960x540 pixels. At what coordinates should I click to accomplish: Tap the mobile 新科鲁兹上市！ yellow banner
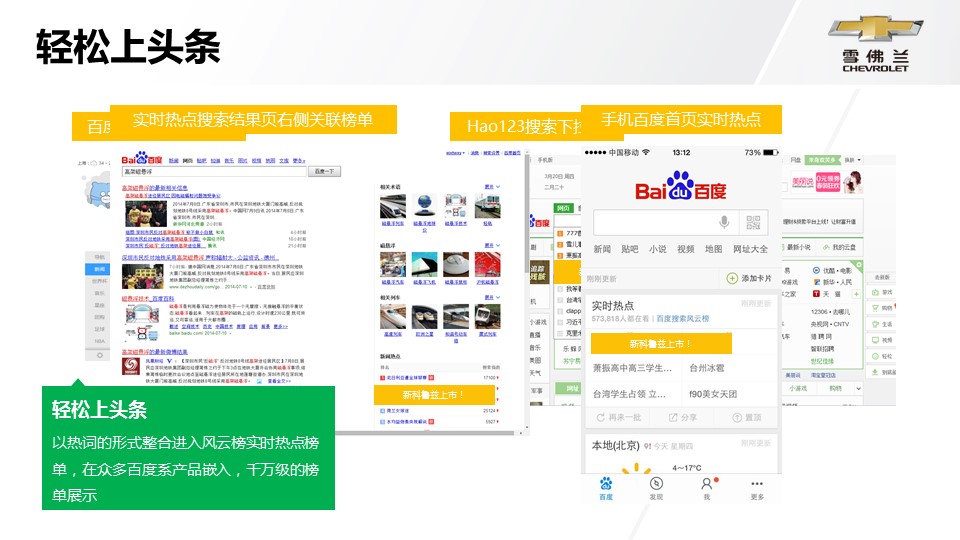pos(661,343)
